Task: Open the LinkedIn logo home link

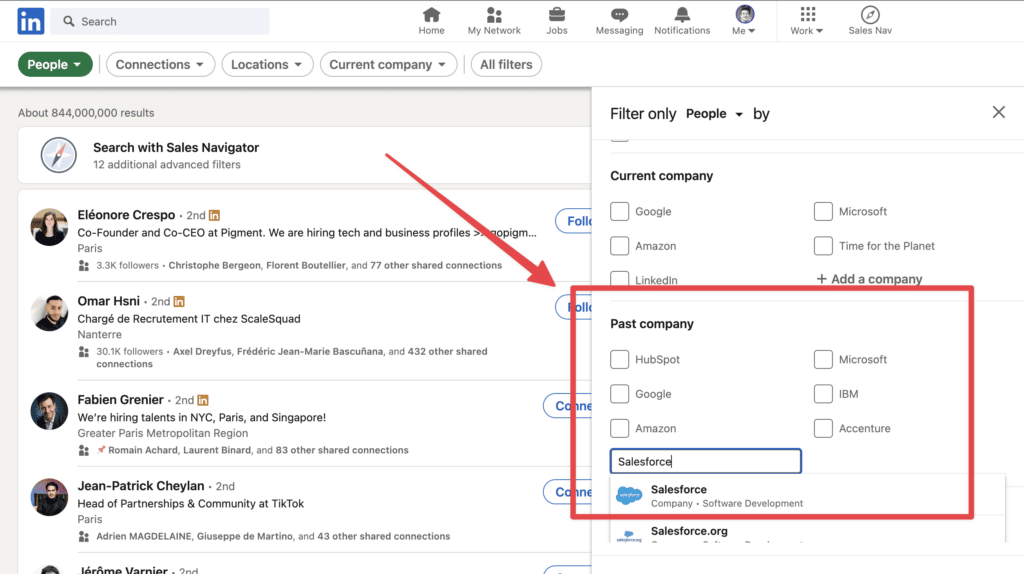Action: pos(31,21)
